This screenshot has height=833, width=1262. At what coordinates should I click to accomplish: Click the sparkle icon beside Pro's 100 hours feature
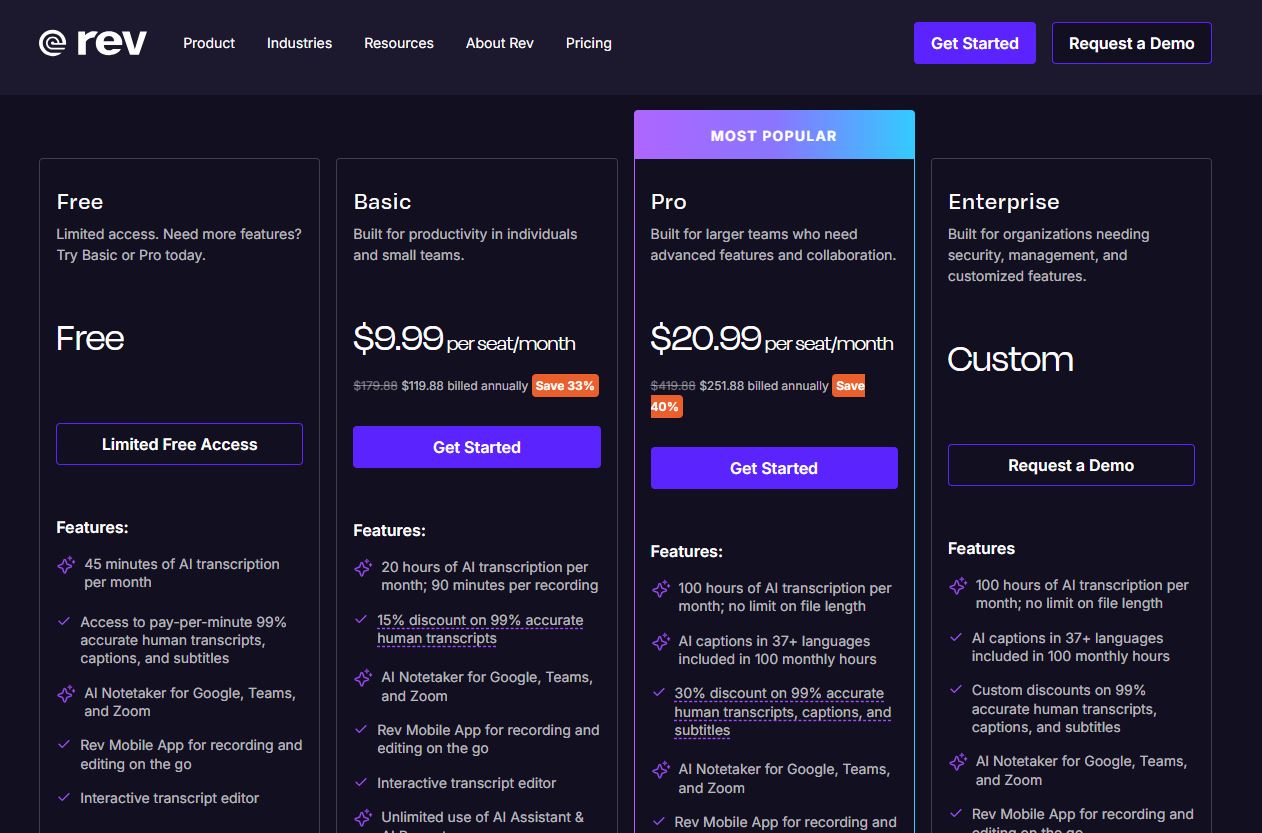(659, 588)
